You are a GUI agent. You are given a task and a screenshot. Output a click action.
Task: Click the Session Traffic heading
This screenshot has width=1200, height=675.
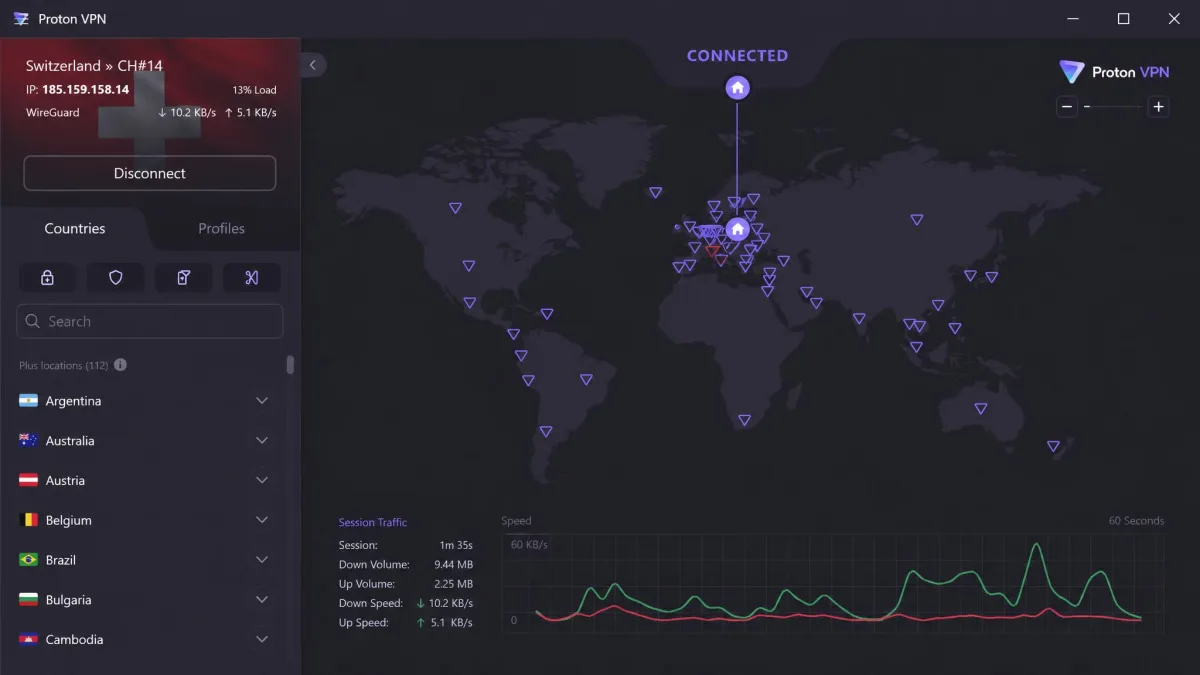point(373,522)
